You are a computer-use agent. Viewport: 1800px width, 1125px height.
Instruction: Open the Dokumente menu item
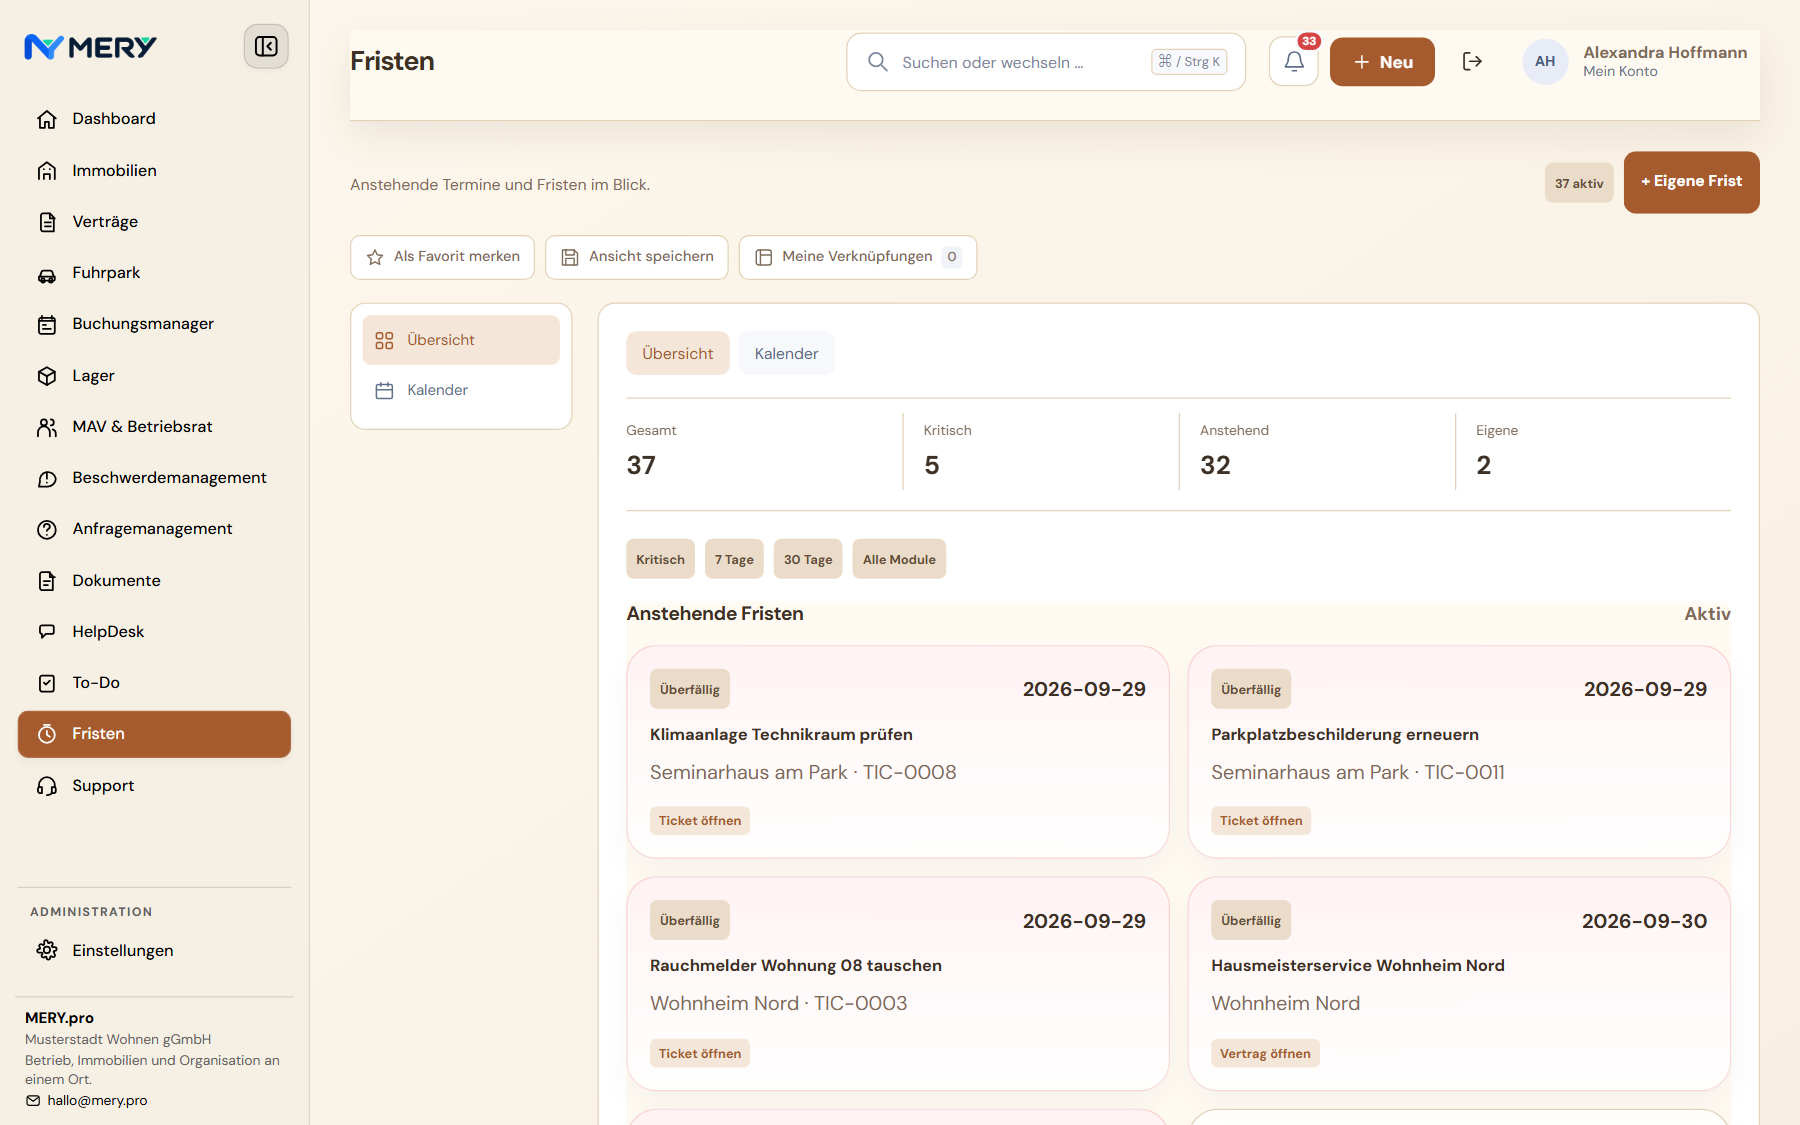click(154, 581)
